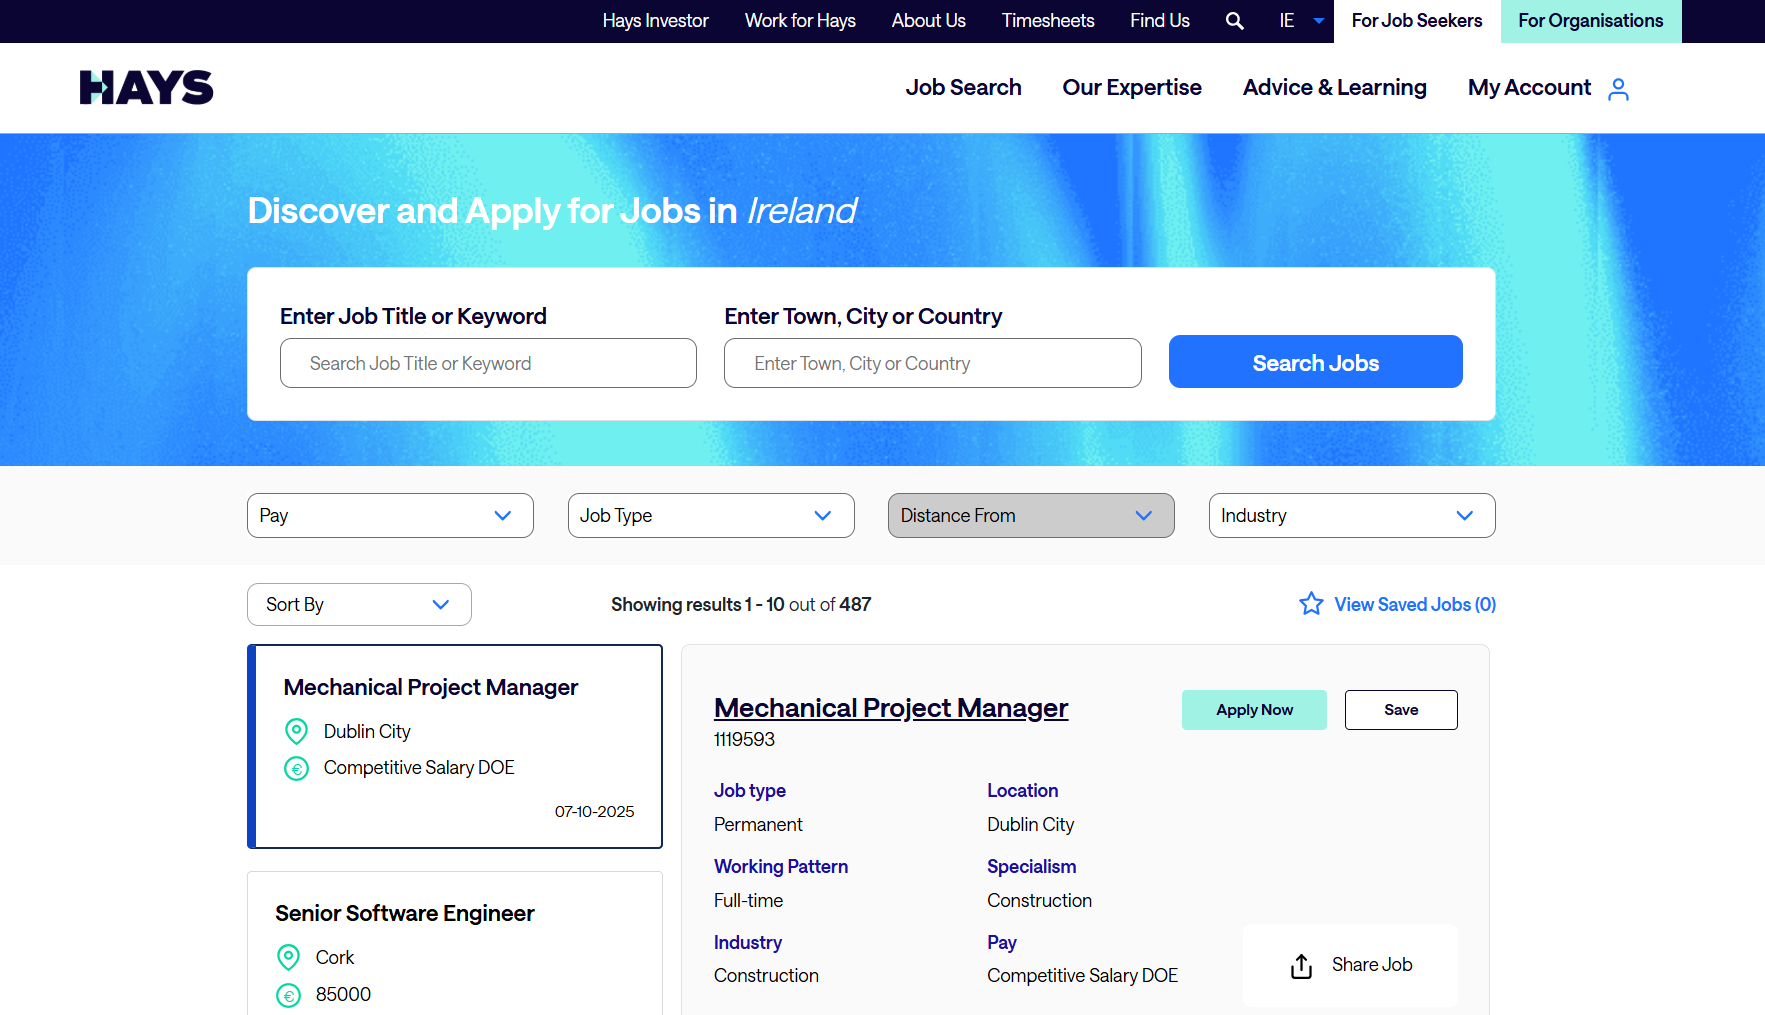Screen dimensions: 1765x1015
Task: Click 'Full-time' under Working Pattern
Action: click(748, 901)
